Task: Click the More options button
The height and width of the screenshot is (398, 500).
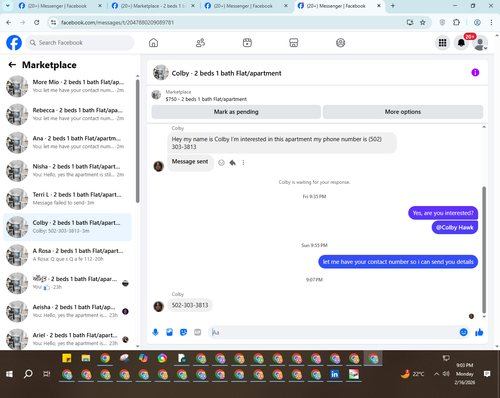Action: pos(403,112)
